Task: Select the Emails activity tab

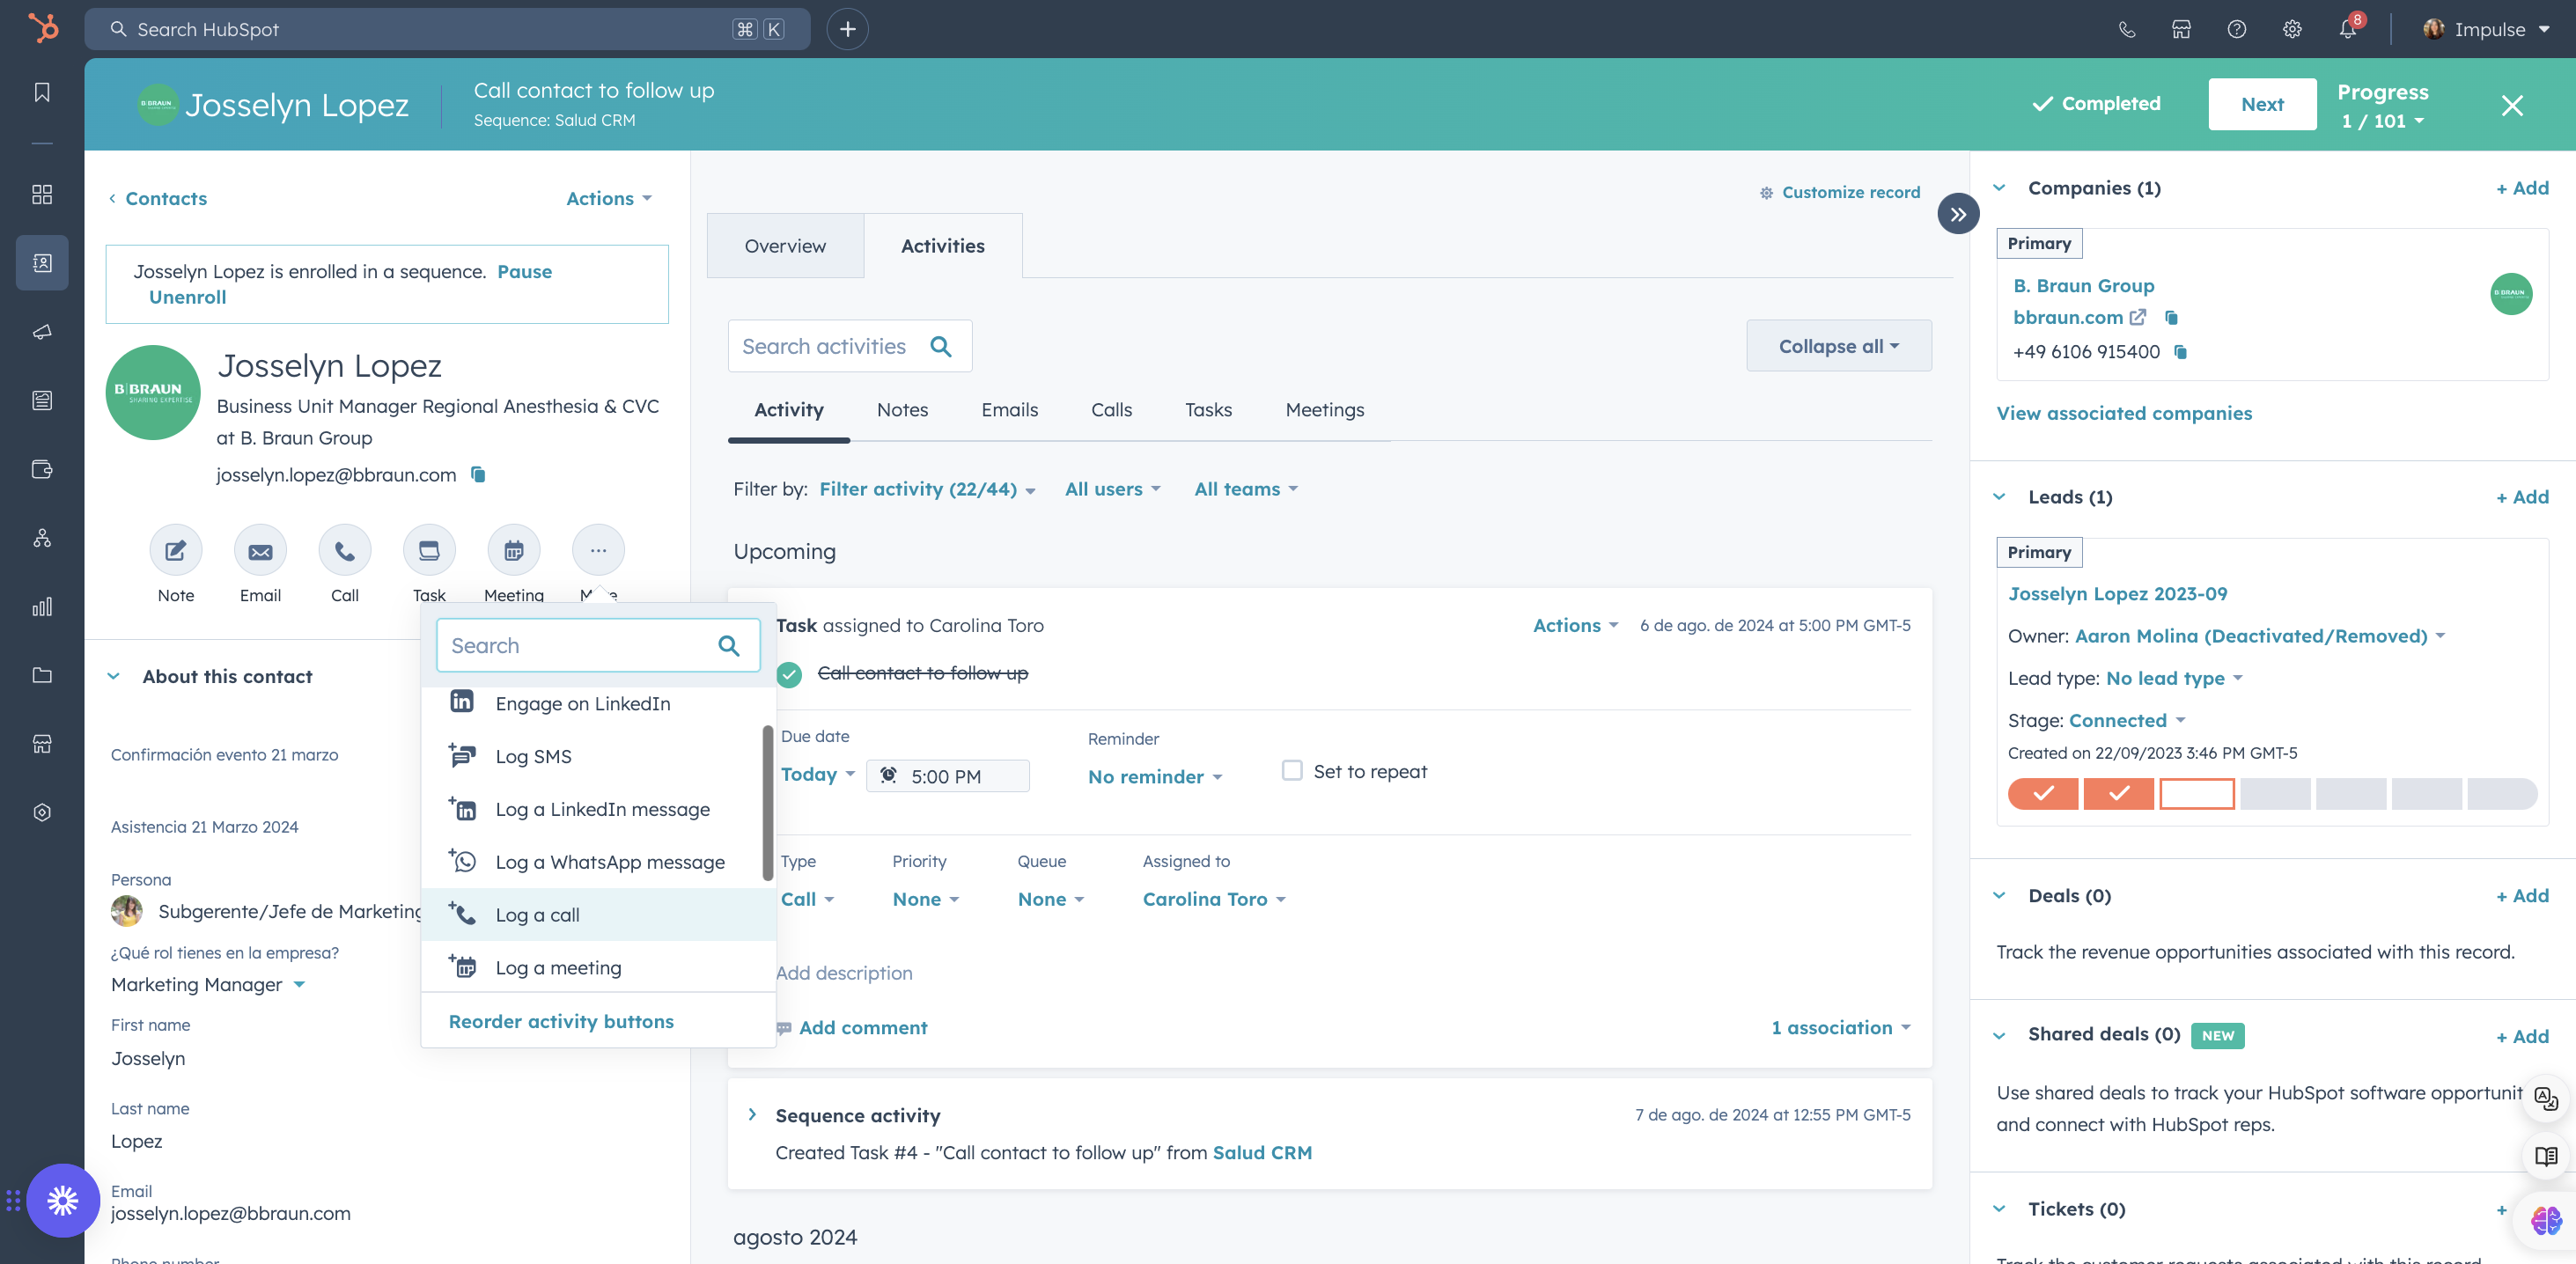Action: (x=1009, y=410)
